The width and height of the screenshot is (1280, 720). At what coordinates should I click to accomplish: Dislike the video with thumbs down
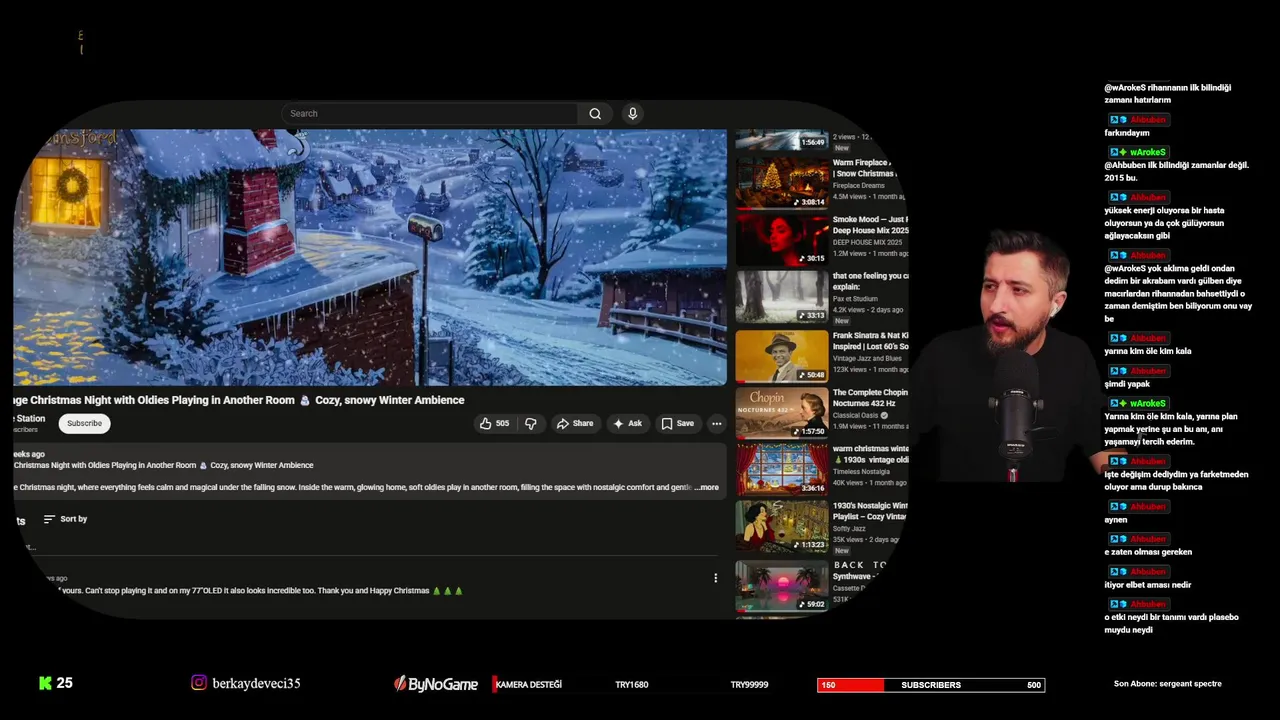[x=531, y=424]
